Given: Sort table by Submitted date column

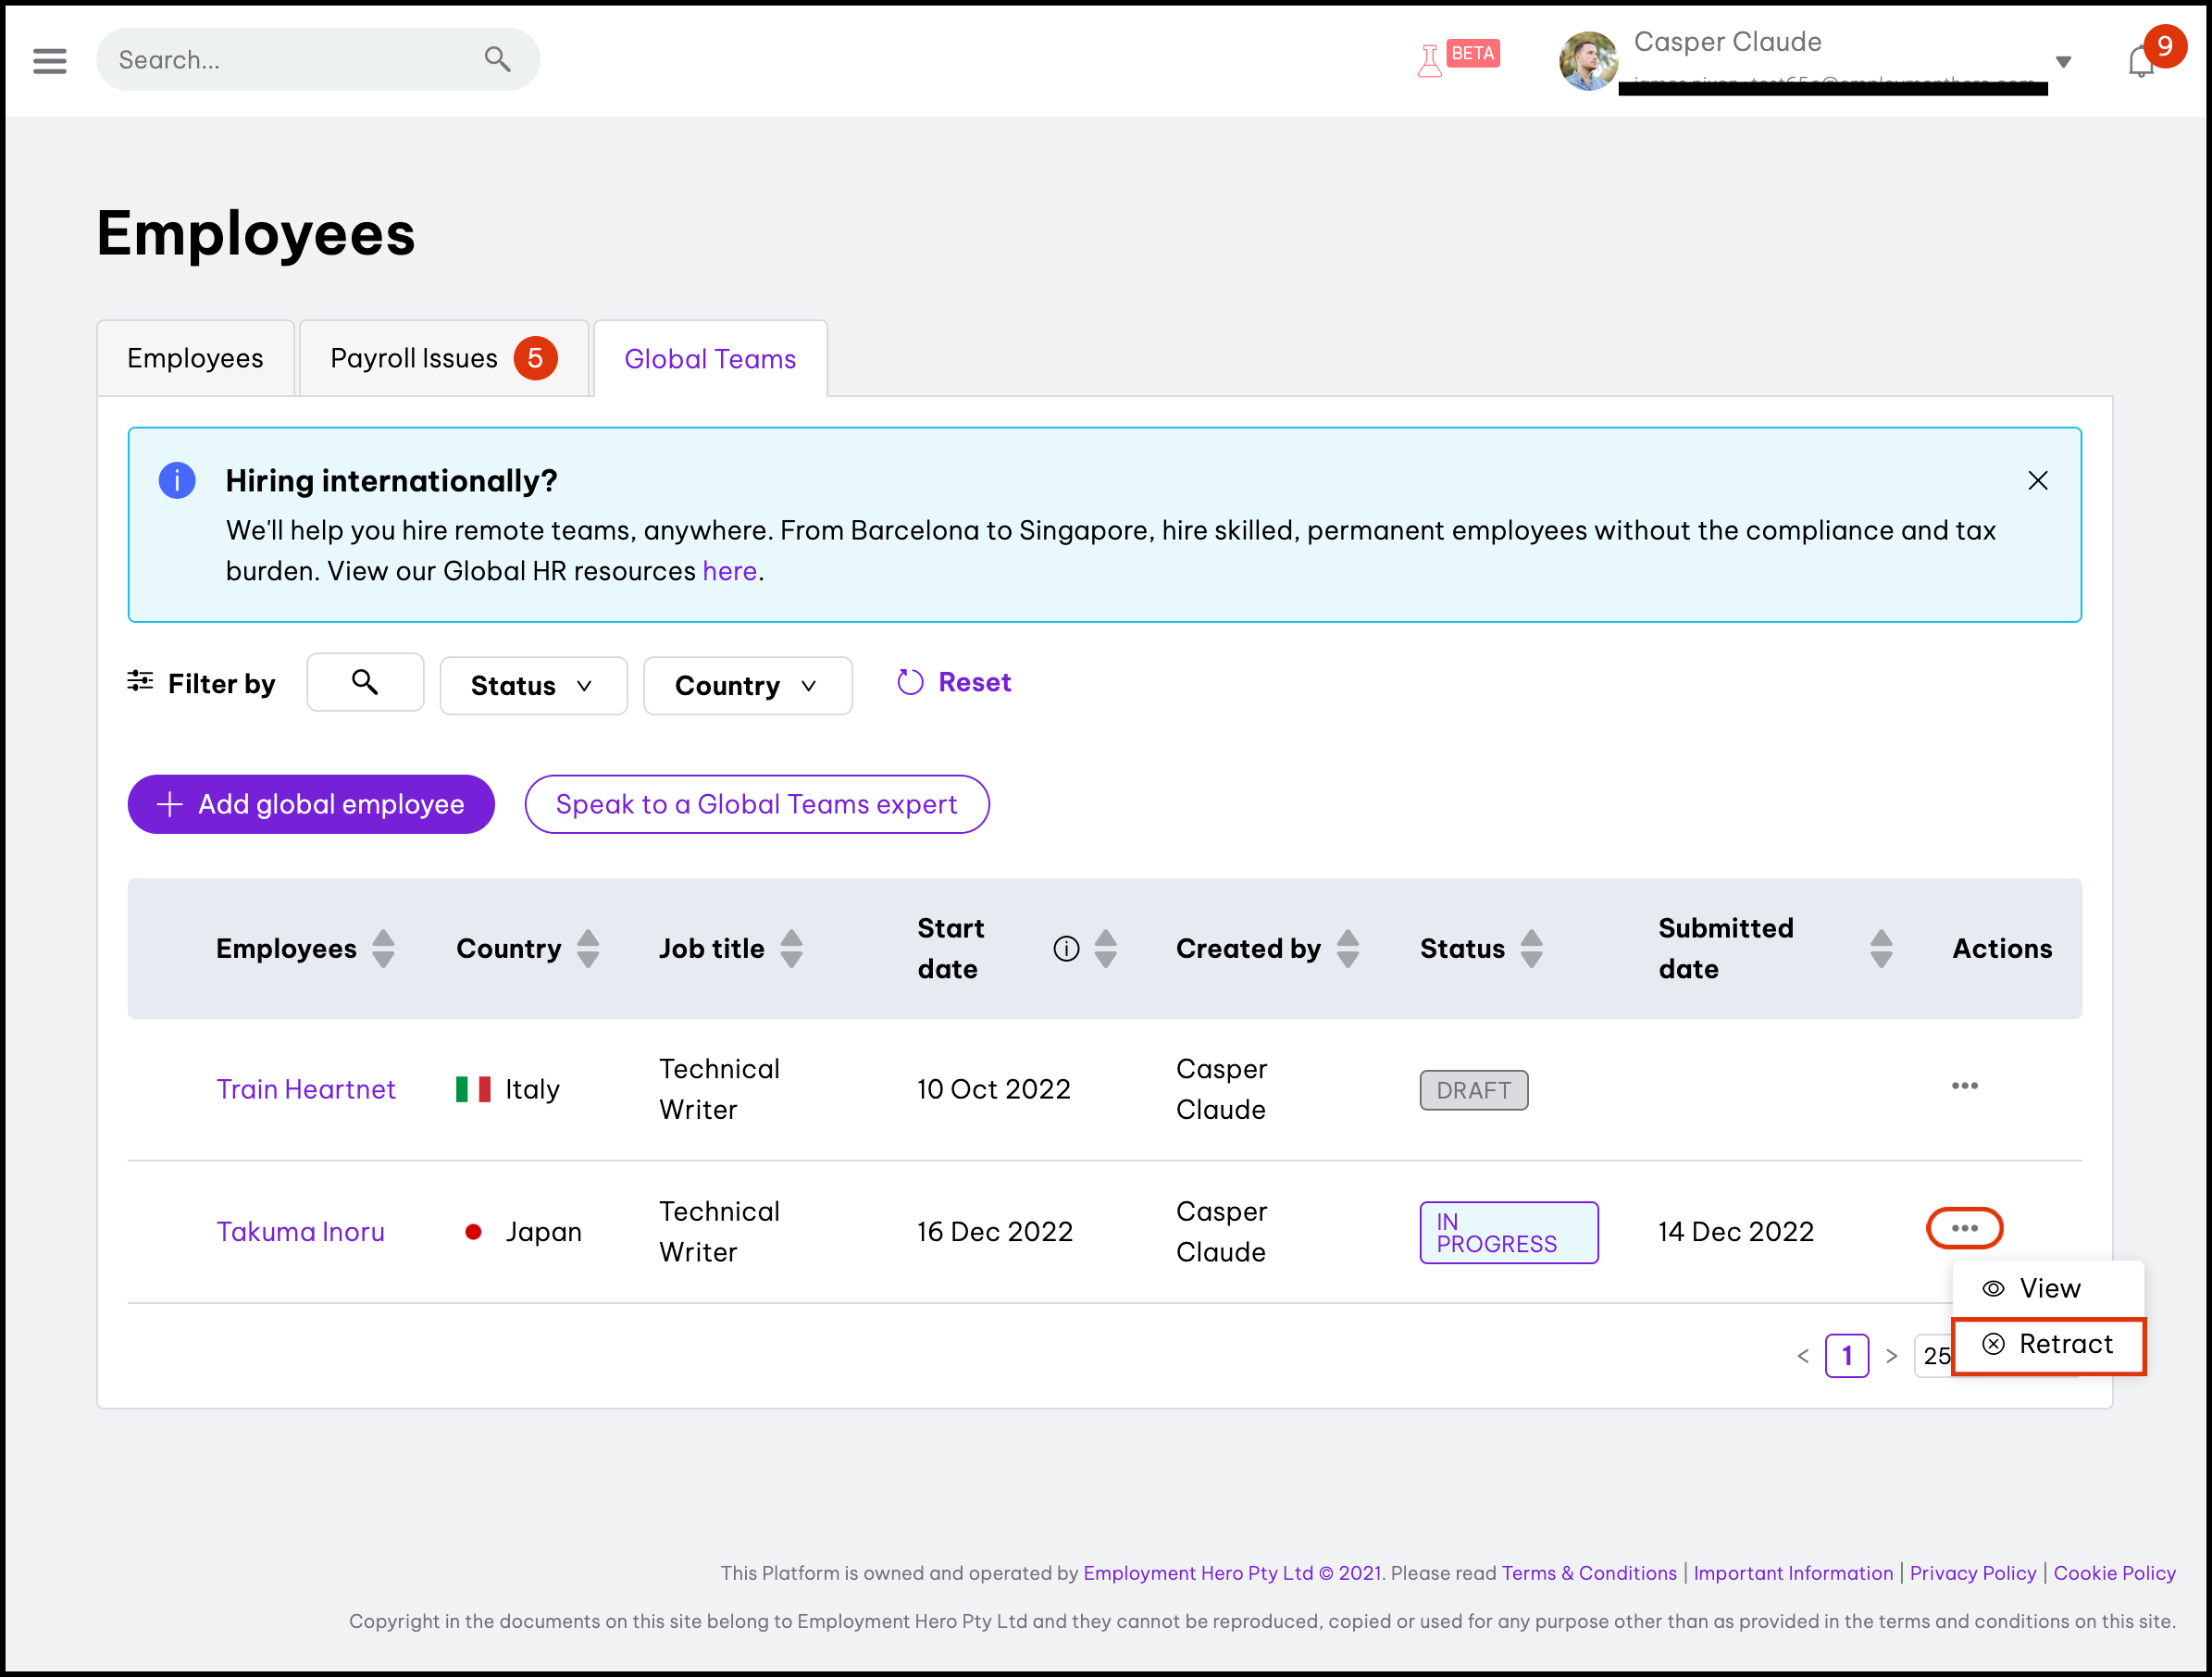Looking at the screenshot, I should [1880, 948].
